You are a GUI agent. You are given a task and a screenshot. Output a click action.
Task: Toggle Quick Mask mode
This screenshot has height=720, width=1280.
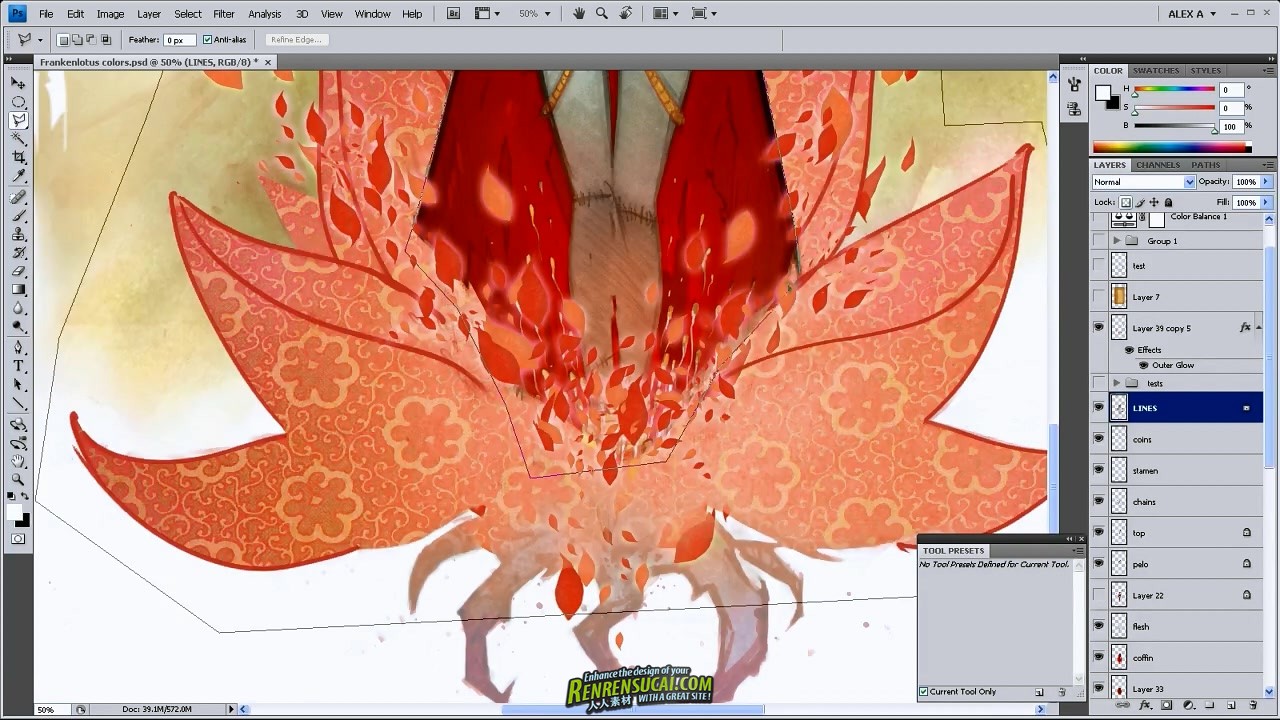[x=18, y=539]
